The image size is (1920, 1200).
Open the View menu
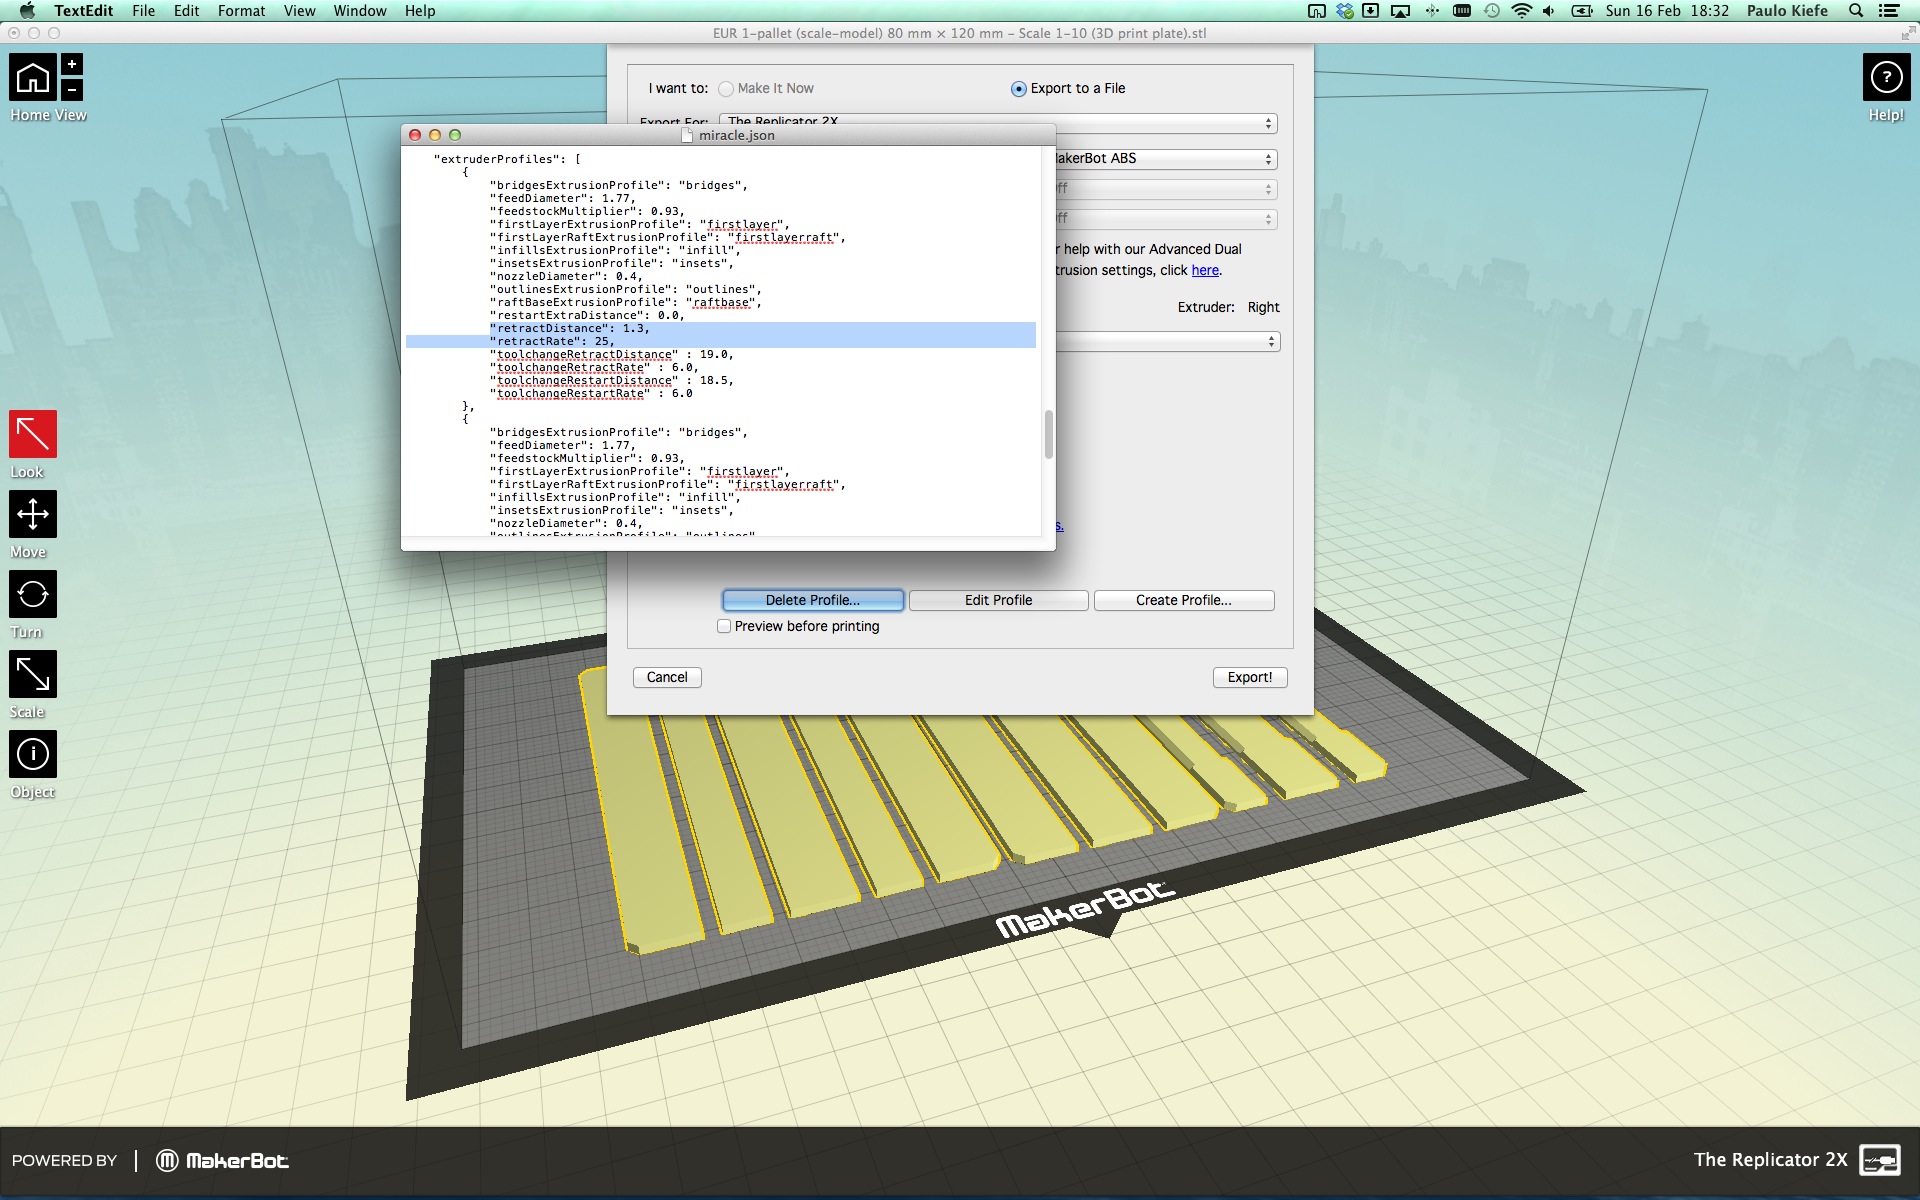coord(299,11)
